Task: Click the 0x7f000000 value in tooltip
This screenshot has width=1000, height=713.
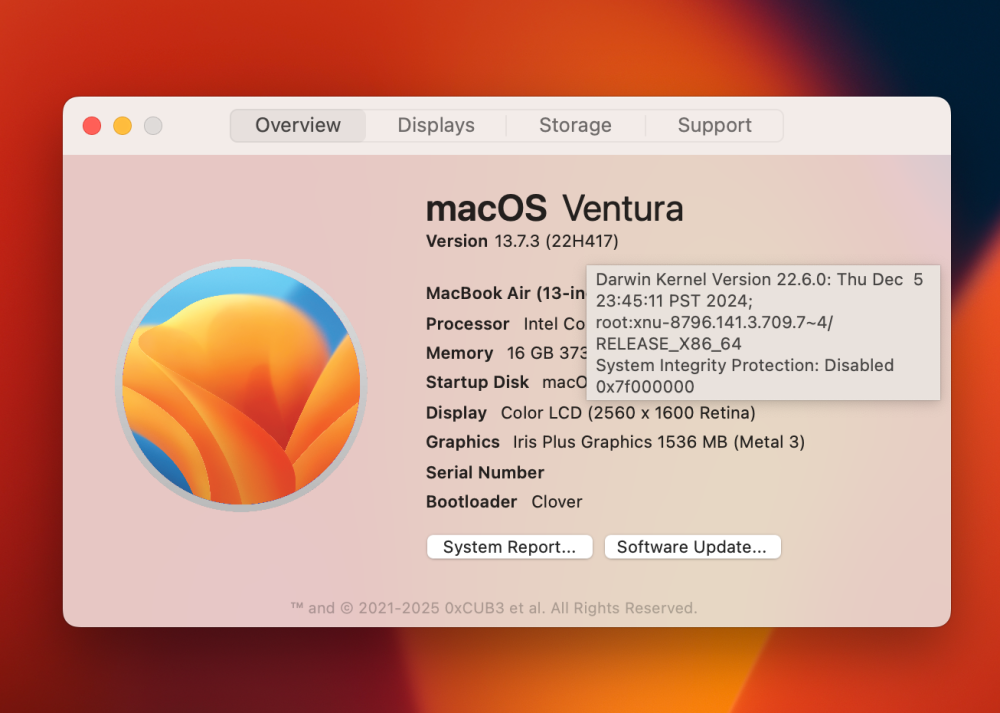Action: pos(645,387)
